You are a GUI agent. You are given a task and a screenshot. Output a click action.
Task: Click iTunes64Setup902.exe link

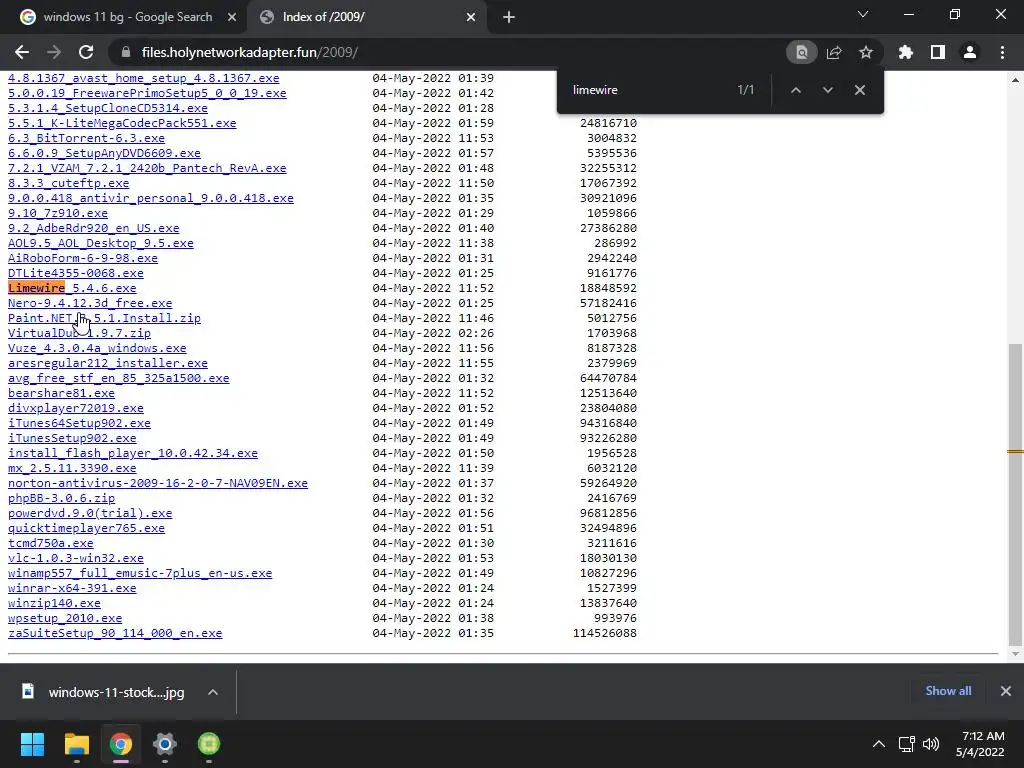(x=79, y=423)
